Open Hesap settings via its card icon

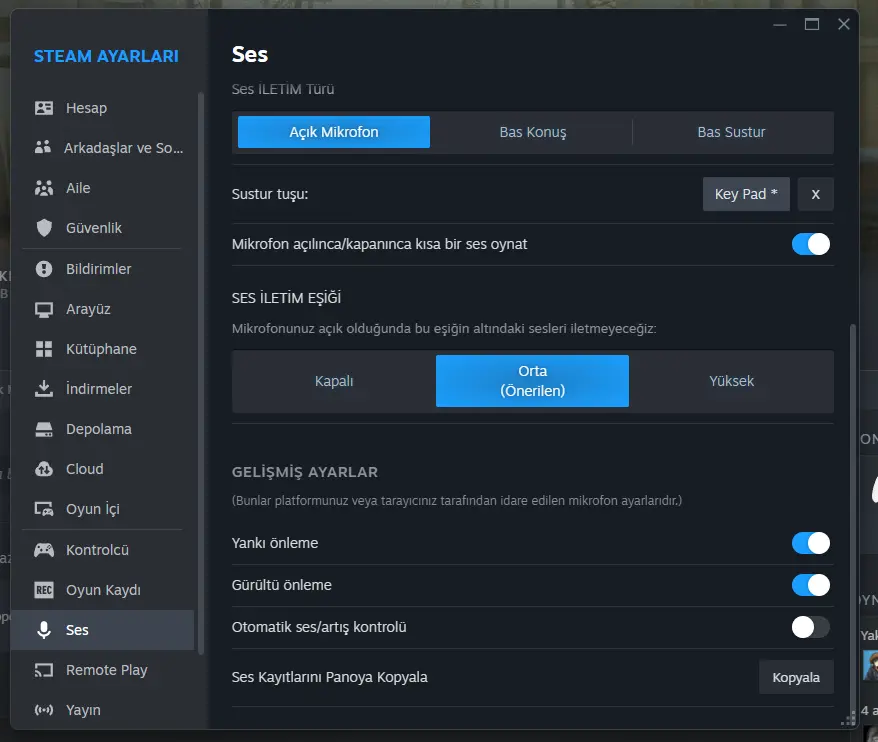pyautogui.click(x=44, y=108)
